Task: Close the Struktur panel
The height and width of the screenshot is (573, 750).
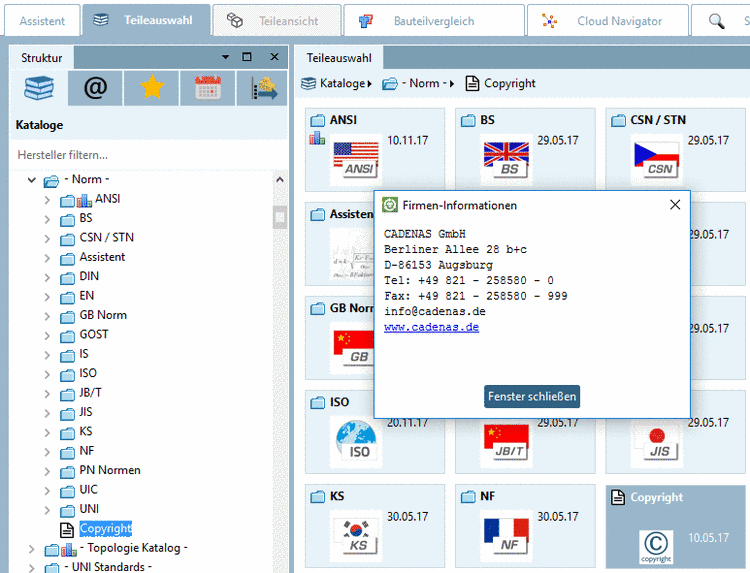Action: [275, 57]
